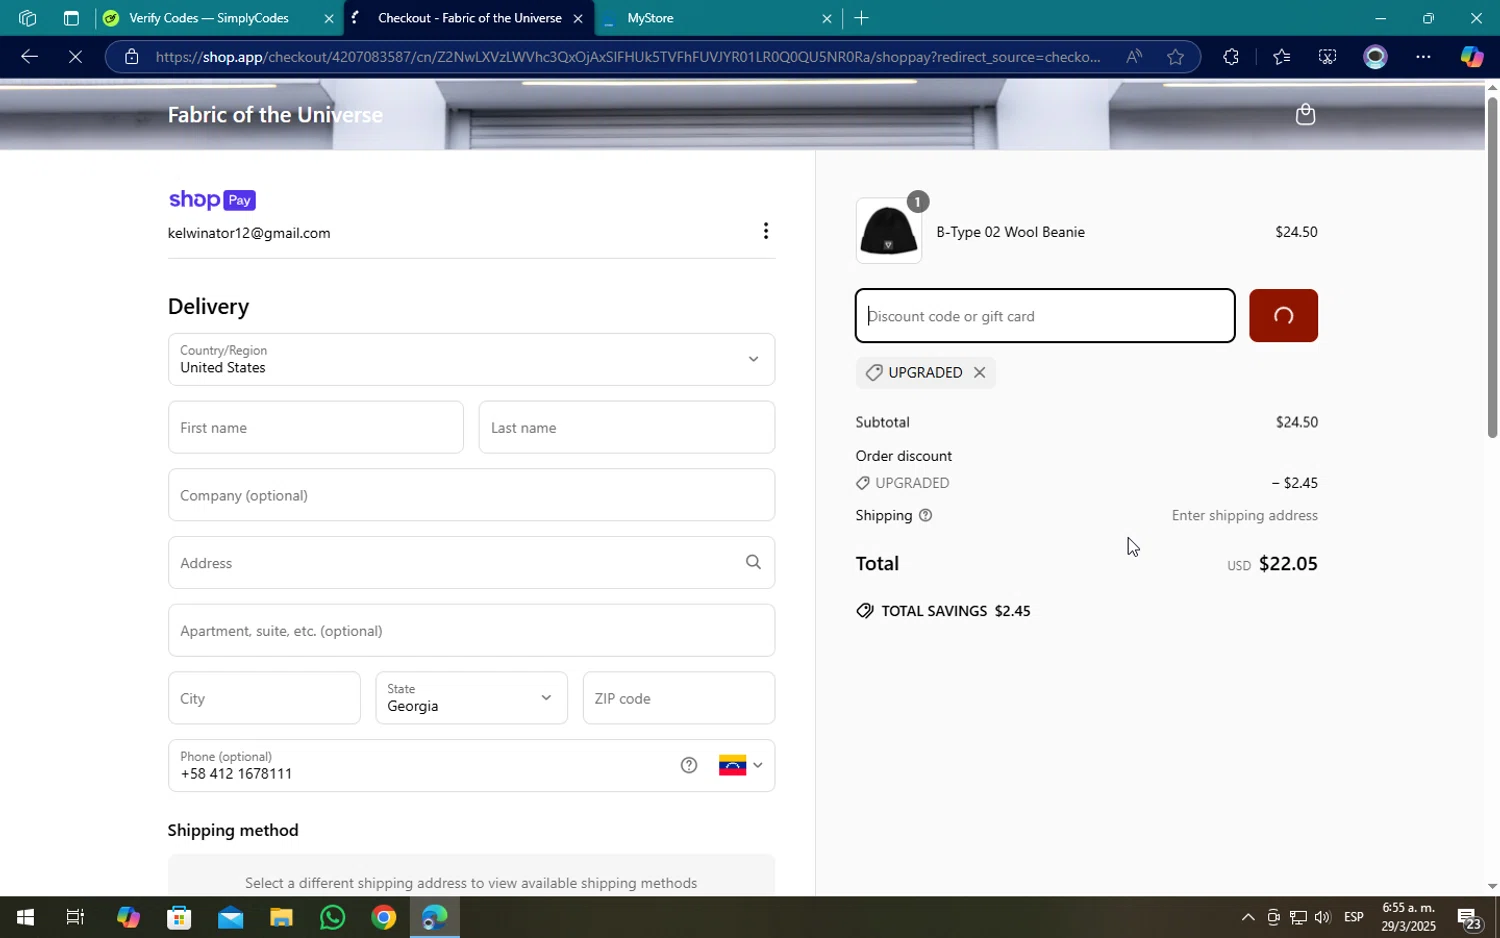Open Microsoft Store from the taskbar
Image resolution: width=1500 pixels, height=938 pixels.
click(x=179, y=917)
